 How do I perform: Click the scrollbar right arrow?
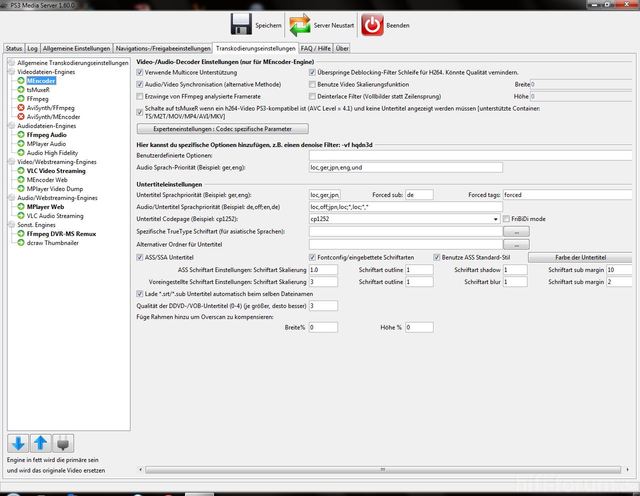tap(627, 469)
